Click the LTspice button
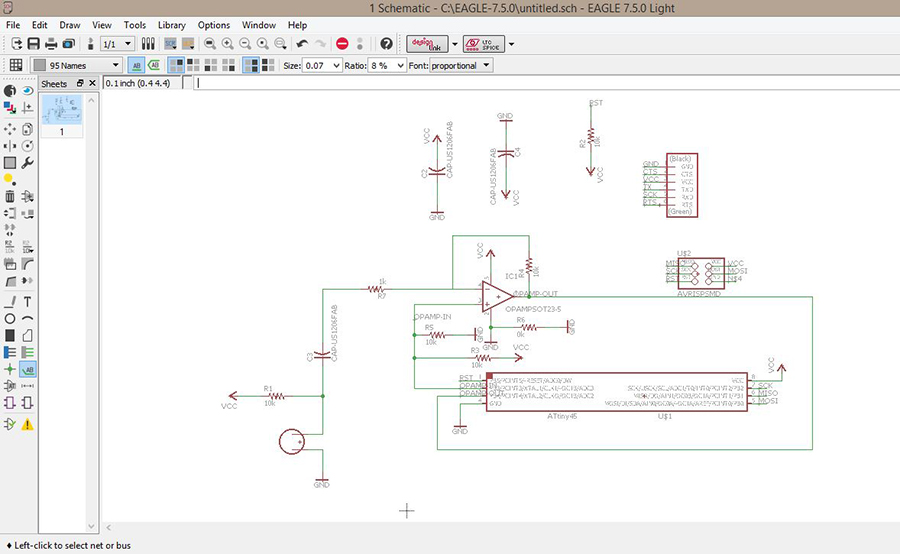Image resolution: width=900 pixels, height=554 pixels. pos(484,44)
